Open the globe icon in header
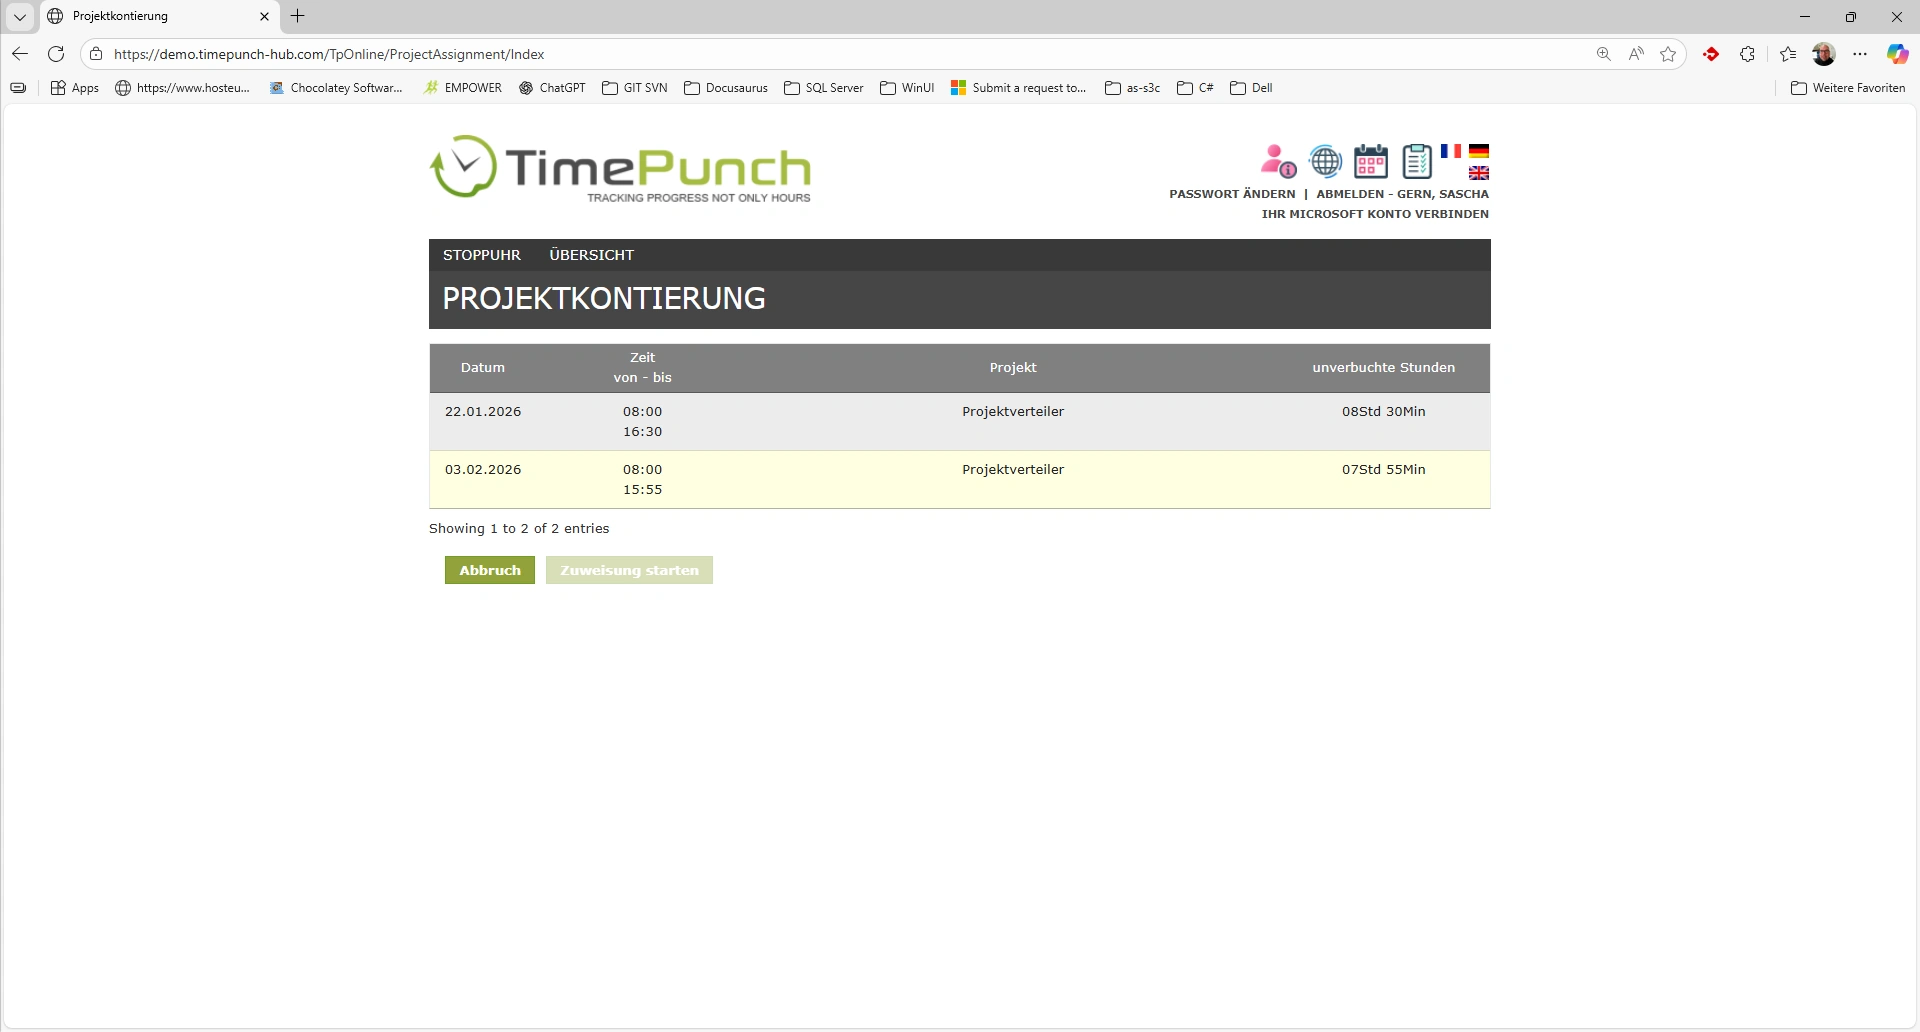This screenshot has height=1032, width=1920. pos(1325,161)
